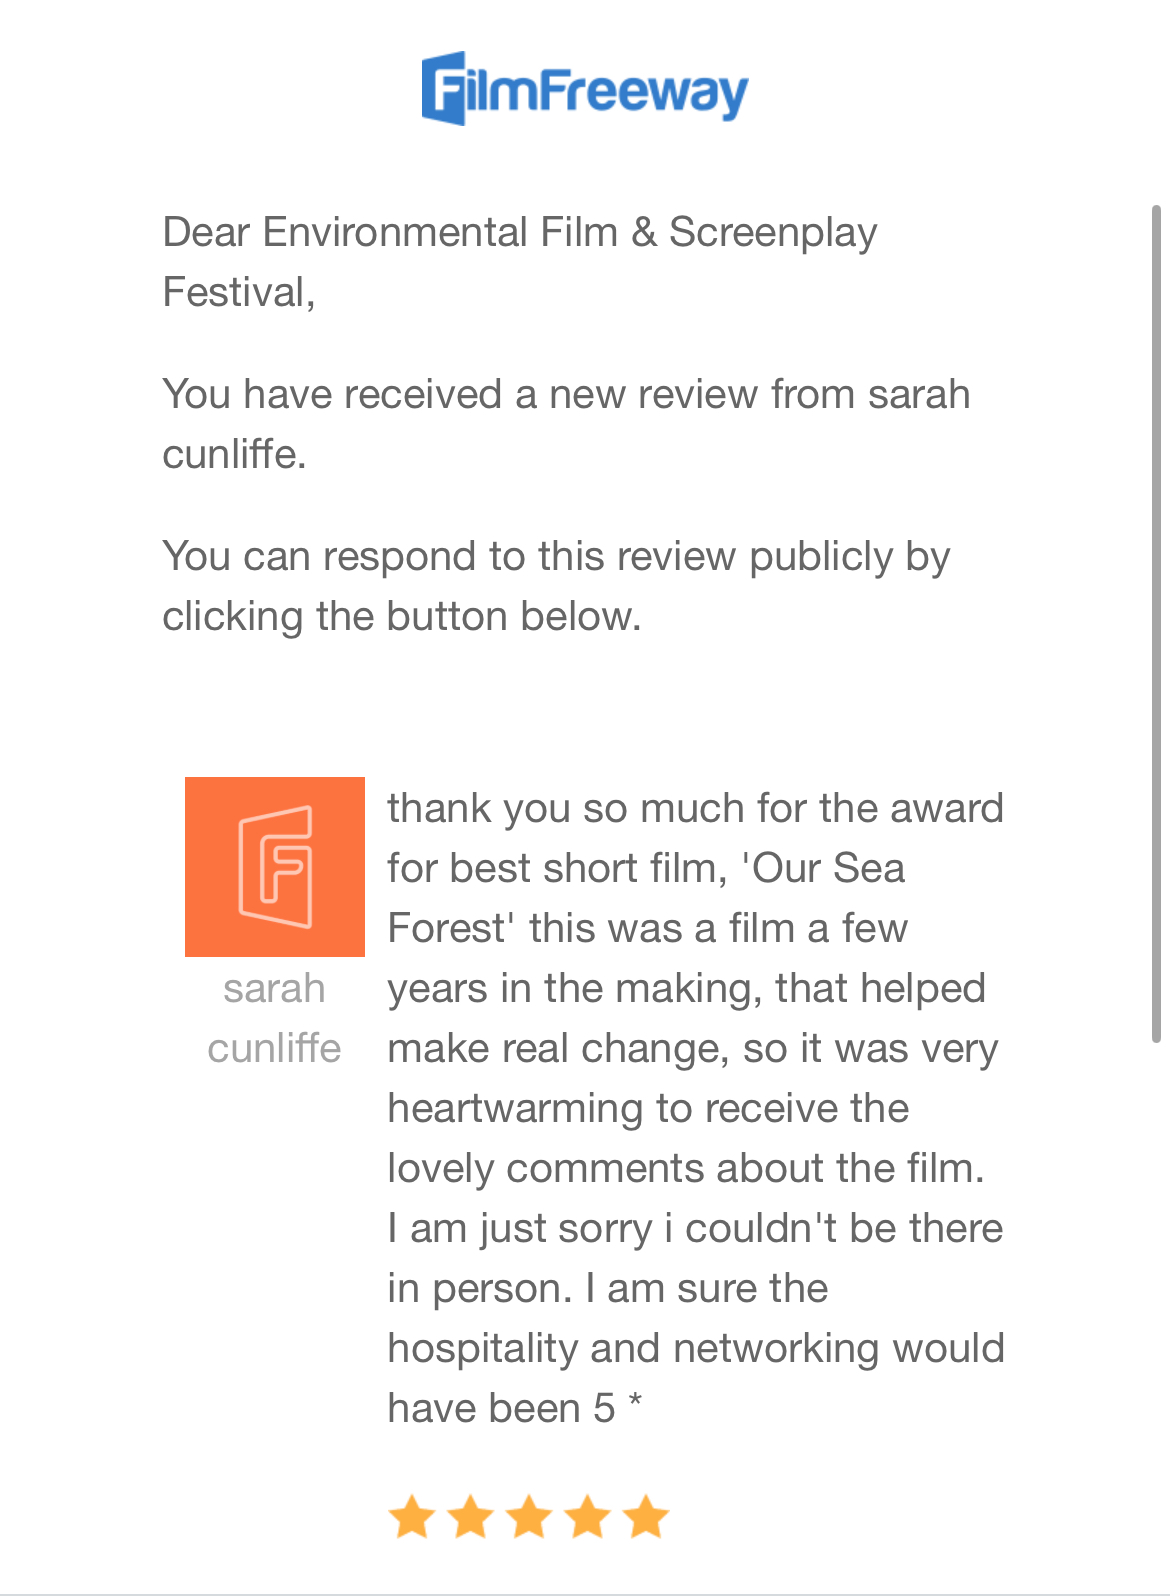Click the 'heartwarming to receive the' line
The height and width of the screenshot is (1596, 1170).
click(648, 1108)
